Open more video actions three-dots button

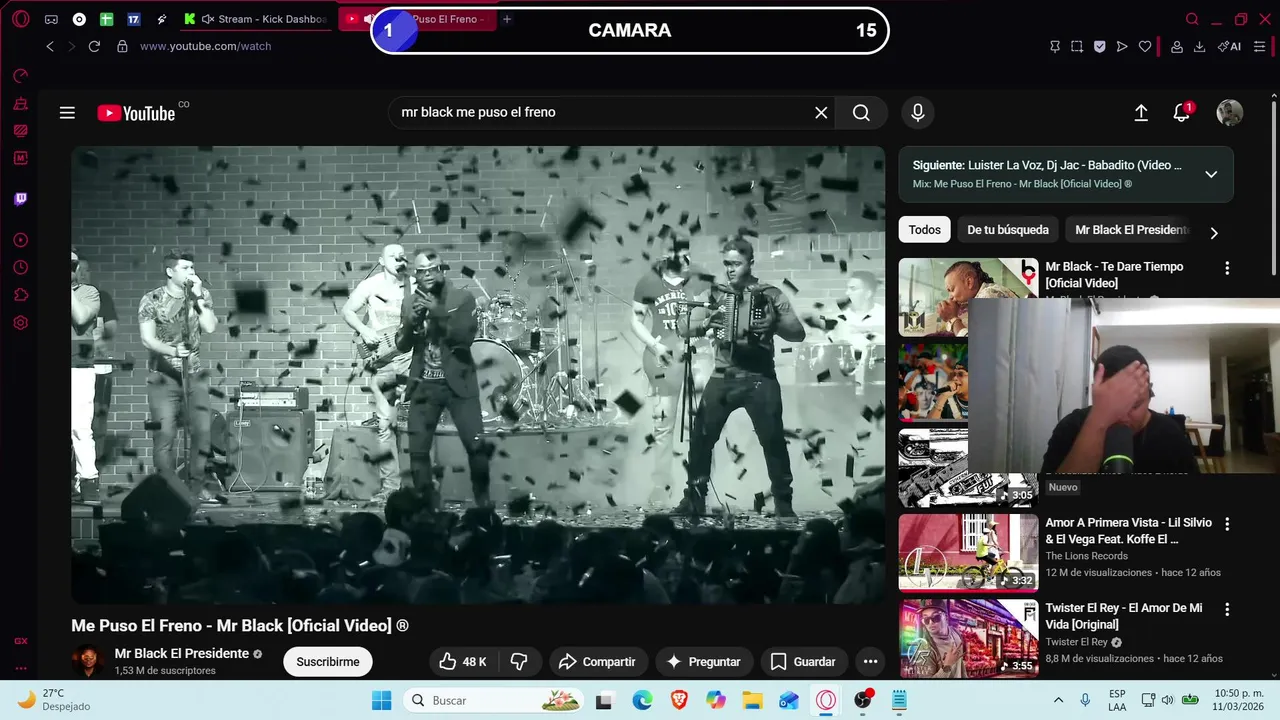click(x=870, y=661)
